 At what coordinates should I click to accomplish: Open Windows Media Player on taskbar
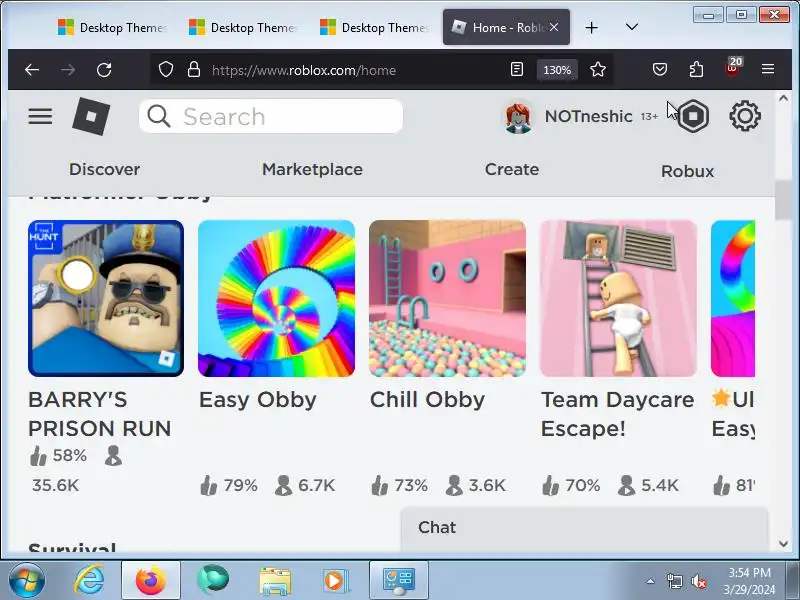[335, 581]
